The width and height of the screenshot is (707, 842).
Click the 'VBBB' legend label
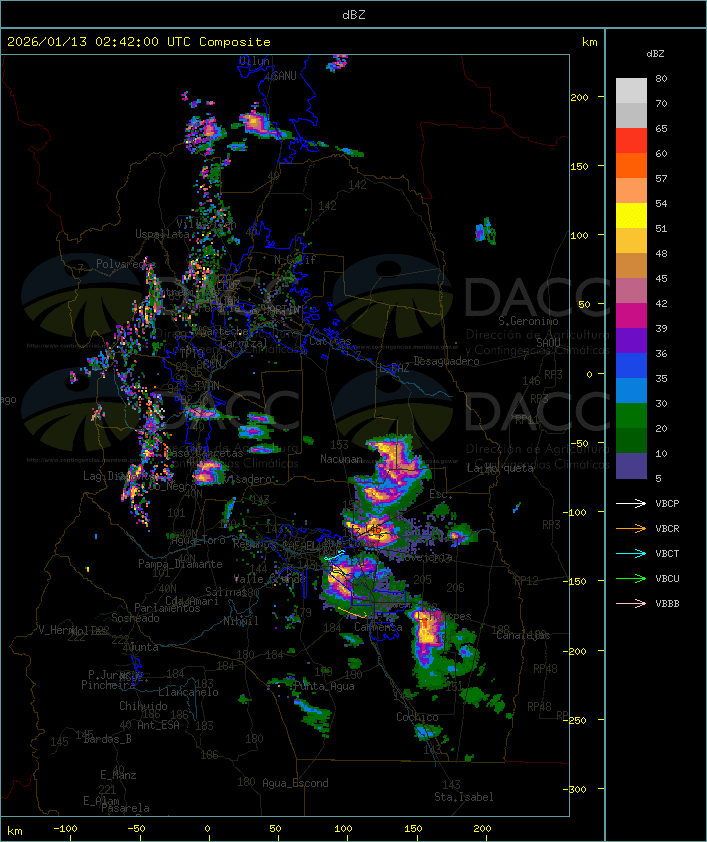click(667, 604)
